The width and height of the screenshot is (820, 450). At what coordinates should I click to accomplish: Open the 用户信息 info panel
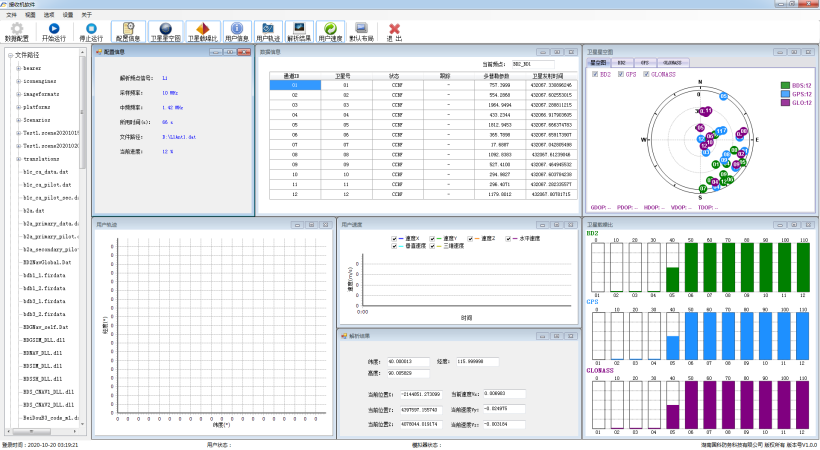click(x=237, y=31)
